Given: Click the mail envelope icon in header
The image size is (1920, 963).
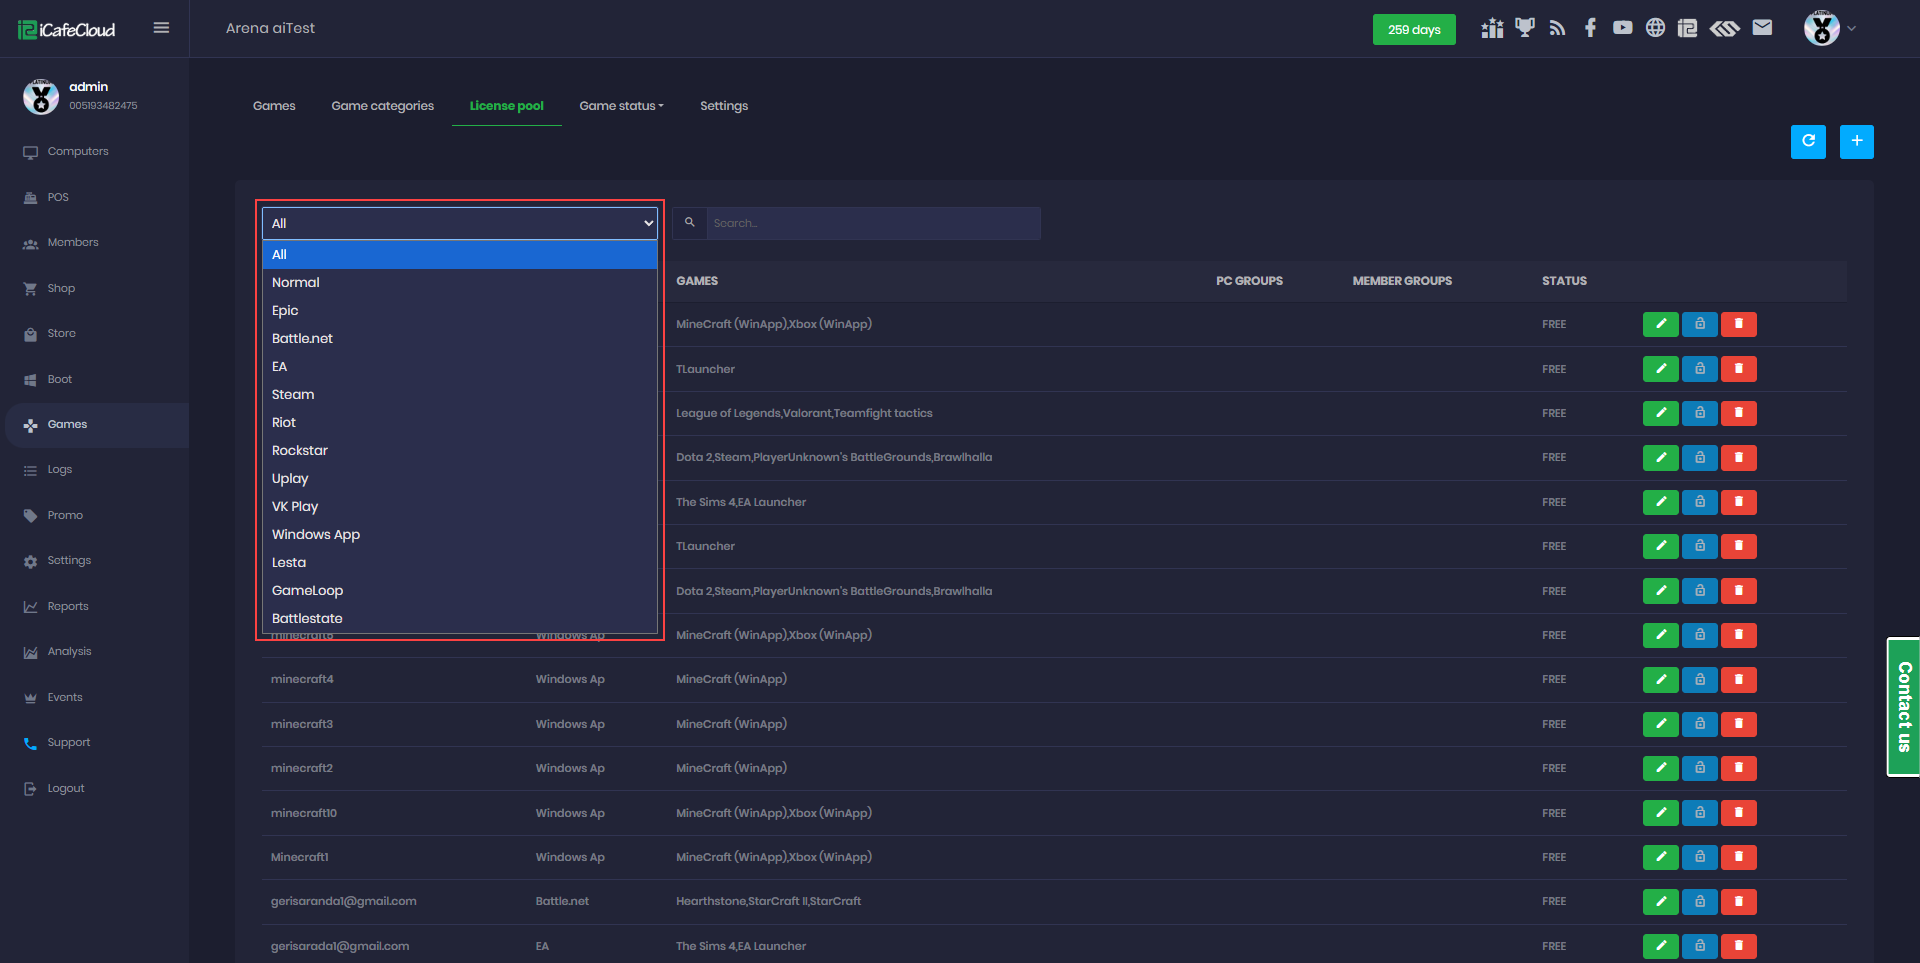Looking at the screenshot, I should pos(1762,28).
